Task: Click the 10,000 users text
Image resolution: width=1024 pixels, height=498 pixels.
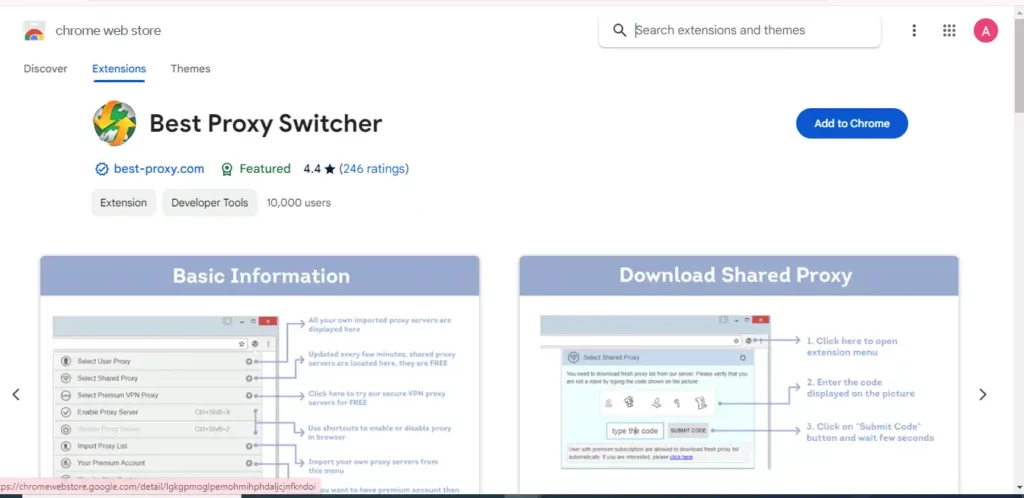Action: pos(298,203)
